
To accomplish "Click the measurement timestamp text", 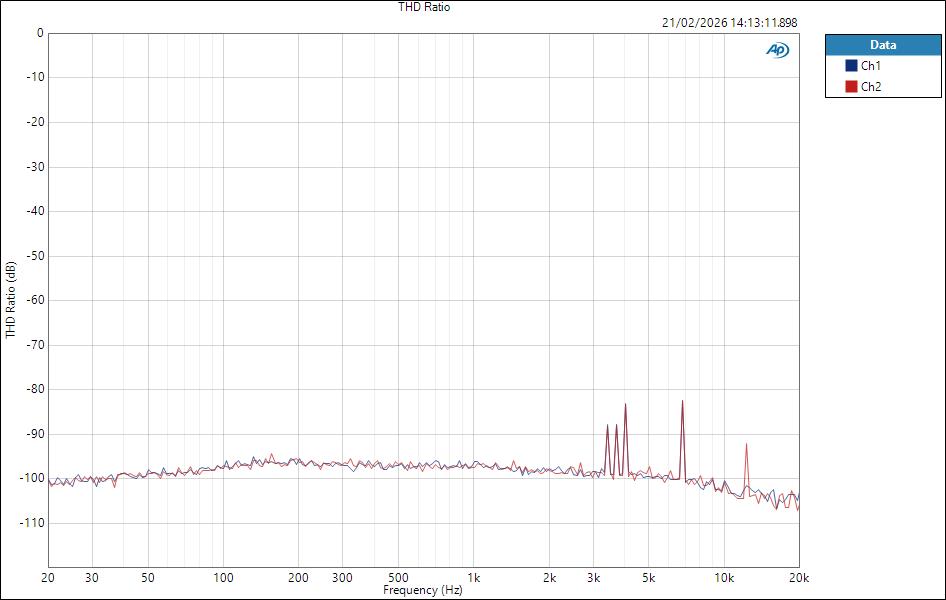I will pyautogui.click(x=729, y=20).
